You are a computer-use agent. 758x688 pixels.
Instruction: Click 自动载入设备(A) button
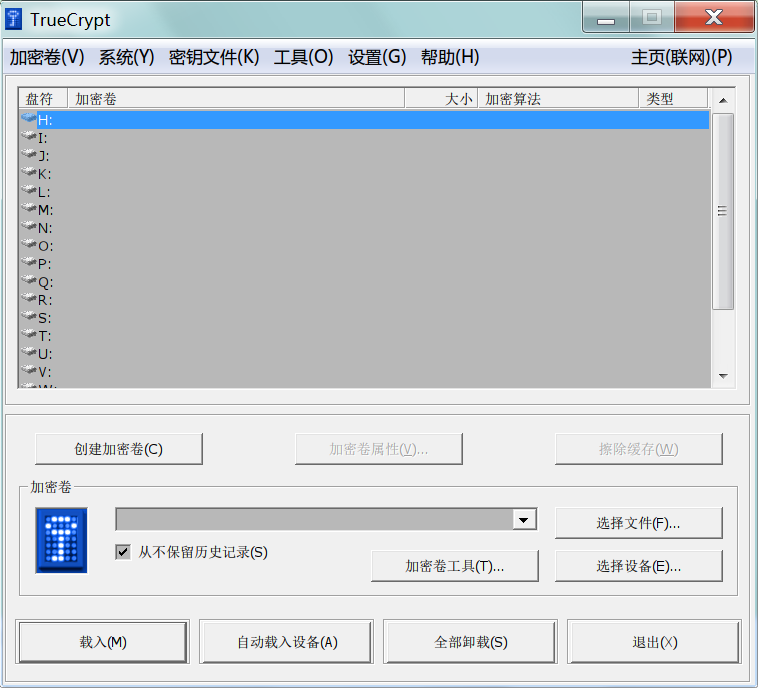tap(287, 642)
